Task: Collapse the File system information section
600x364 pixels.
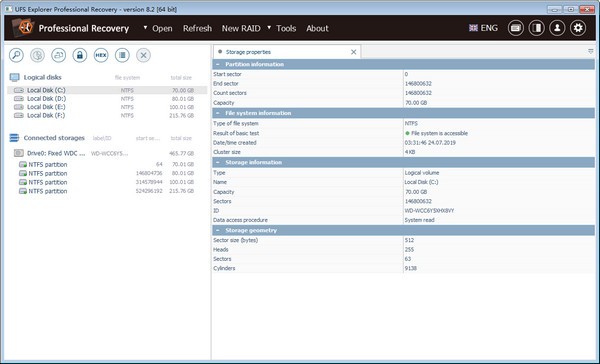Action: (x=218, y=113)
